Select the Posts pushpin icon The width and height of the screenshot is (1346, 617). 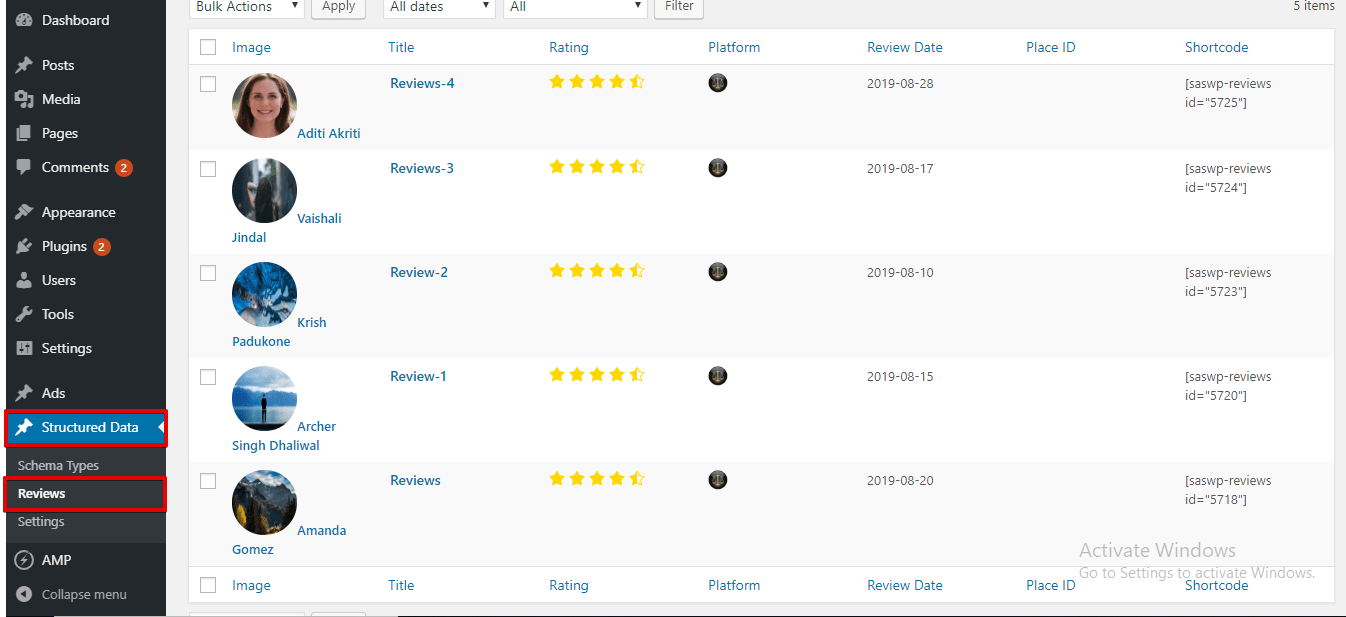(x=24, y=65)
